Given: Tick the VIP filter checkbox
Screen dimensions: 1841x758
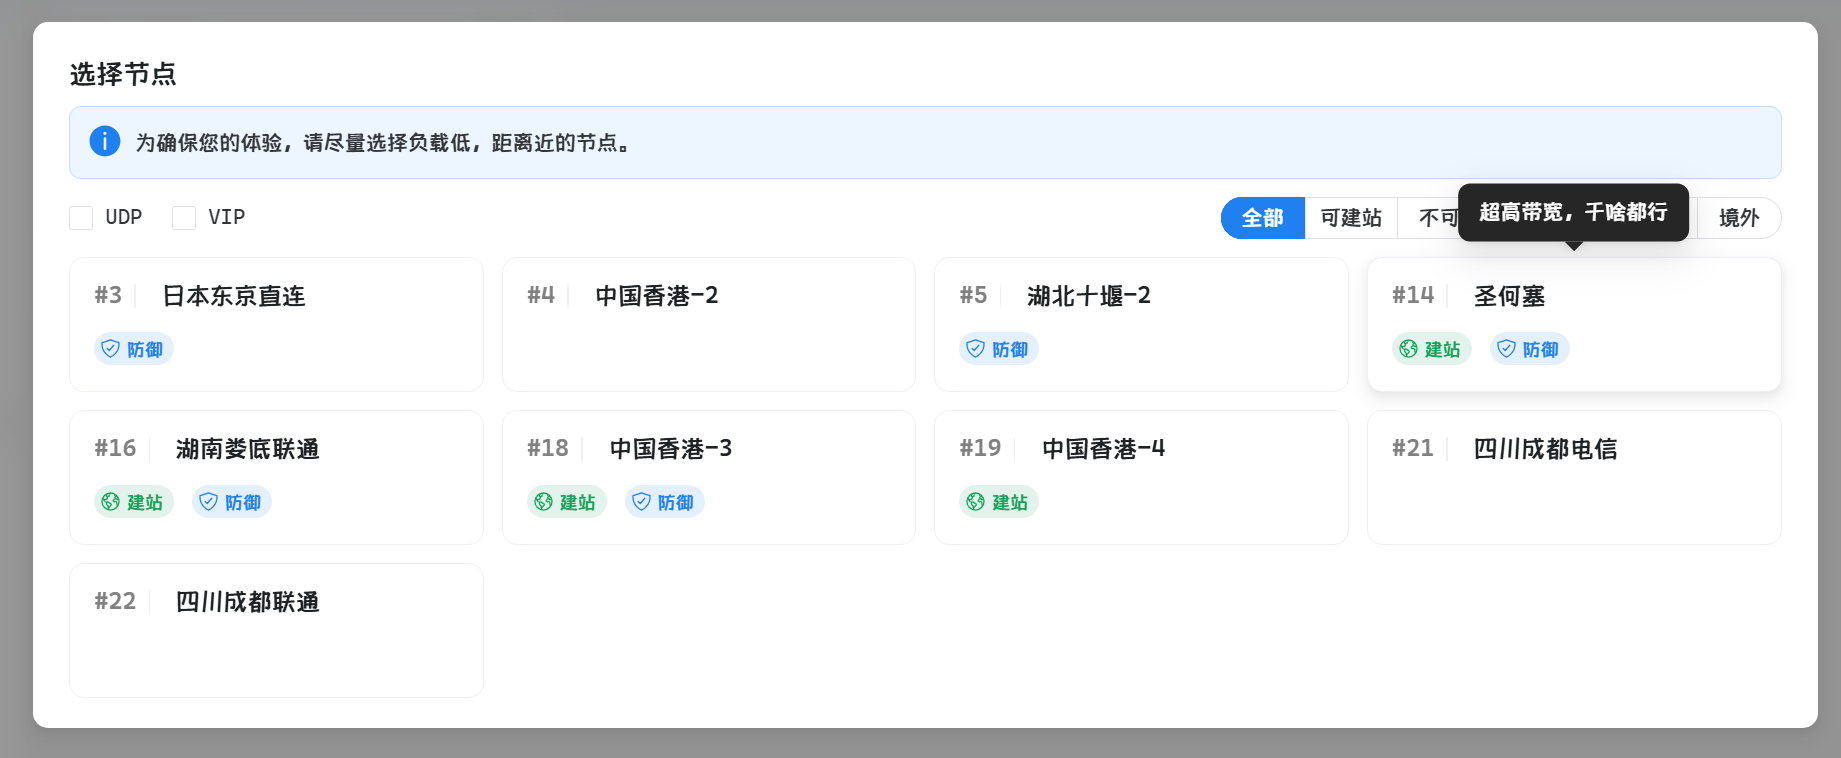Looking at the screenshot, I should tap(184, 218).
